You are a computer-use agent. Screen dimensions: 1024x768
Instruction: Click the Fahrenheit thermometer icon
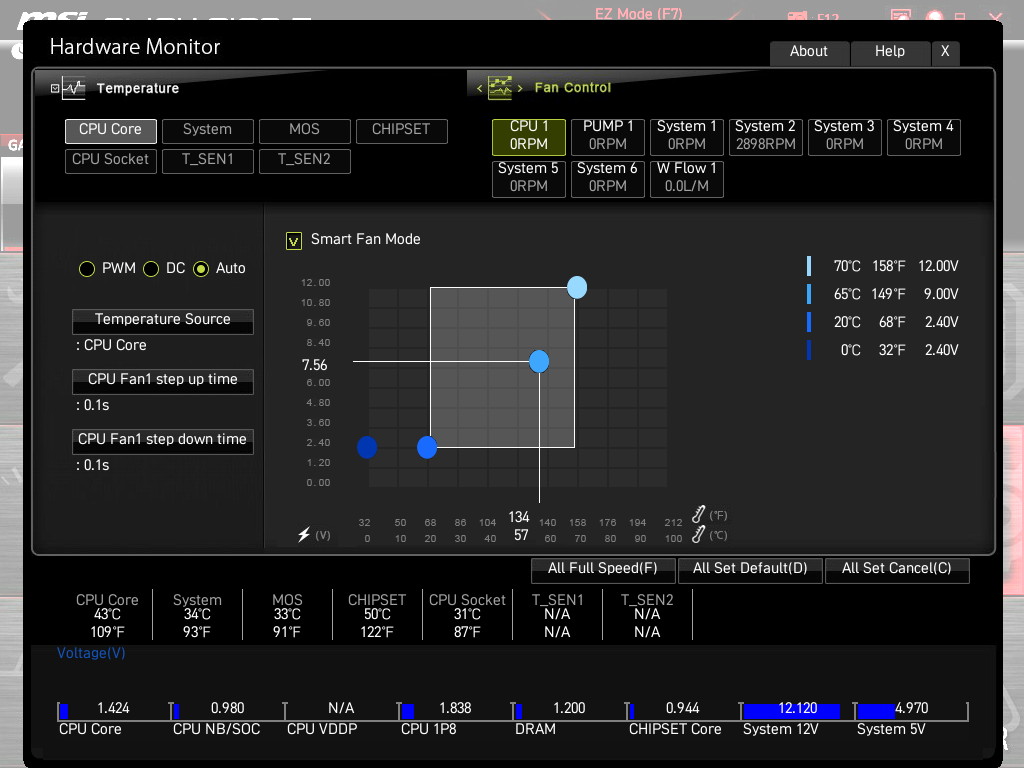698,514
